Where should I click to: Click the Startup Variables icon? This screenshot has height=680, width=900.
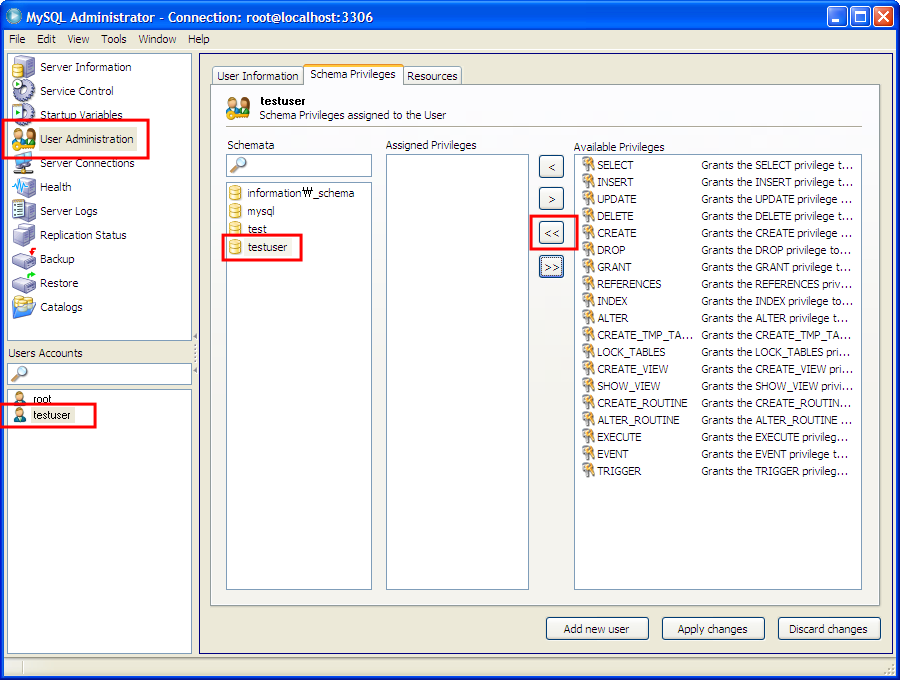[24, 114]
